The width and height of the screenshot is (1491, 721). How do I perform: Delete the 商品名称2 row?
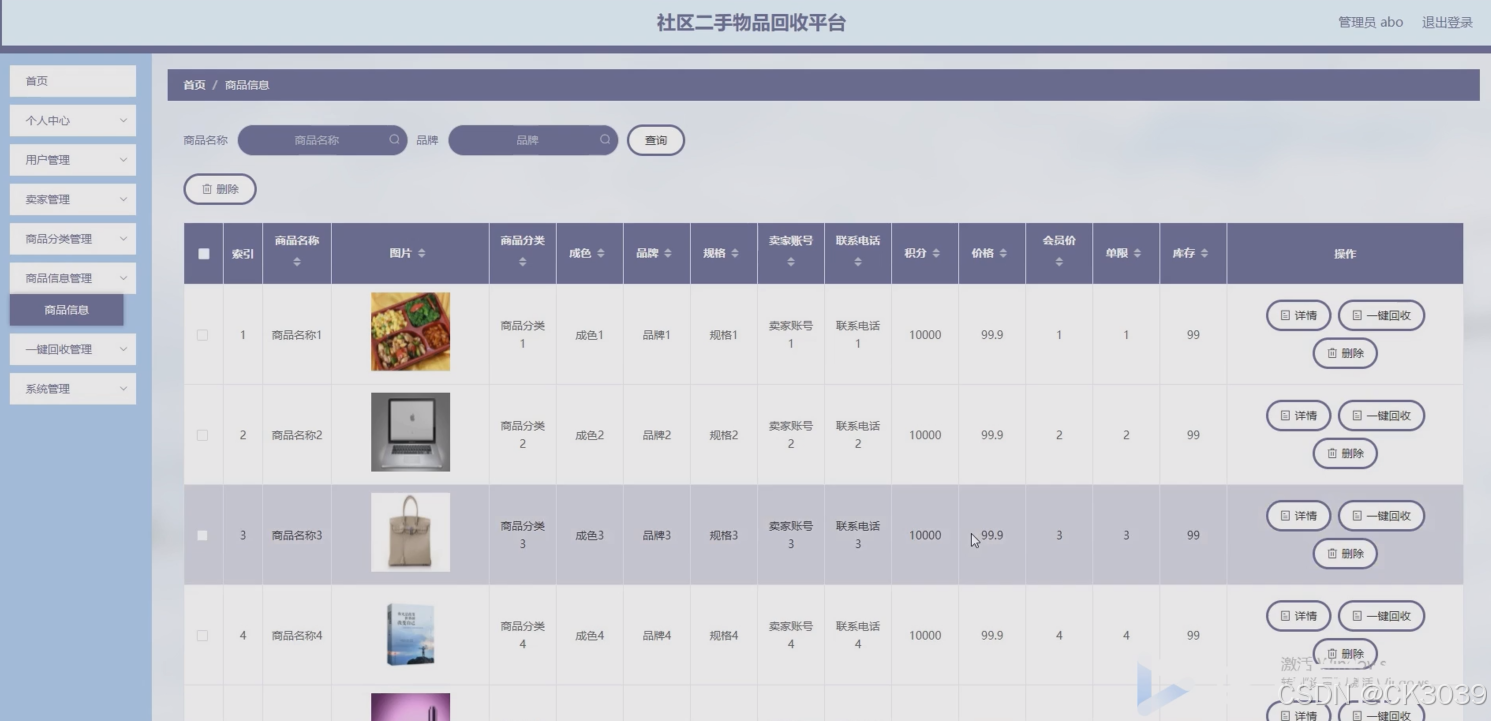point(1345,453)
